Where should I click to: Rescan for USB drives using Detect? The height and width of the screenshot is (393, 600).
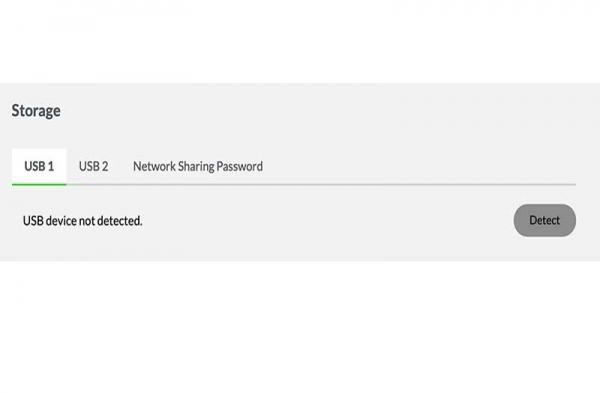pyautogui.click(x=545, y=220)
